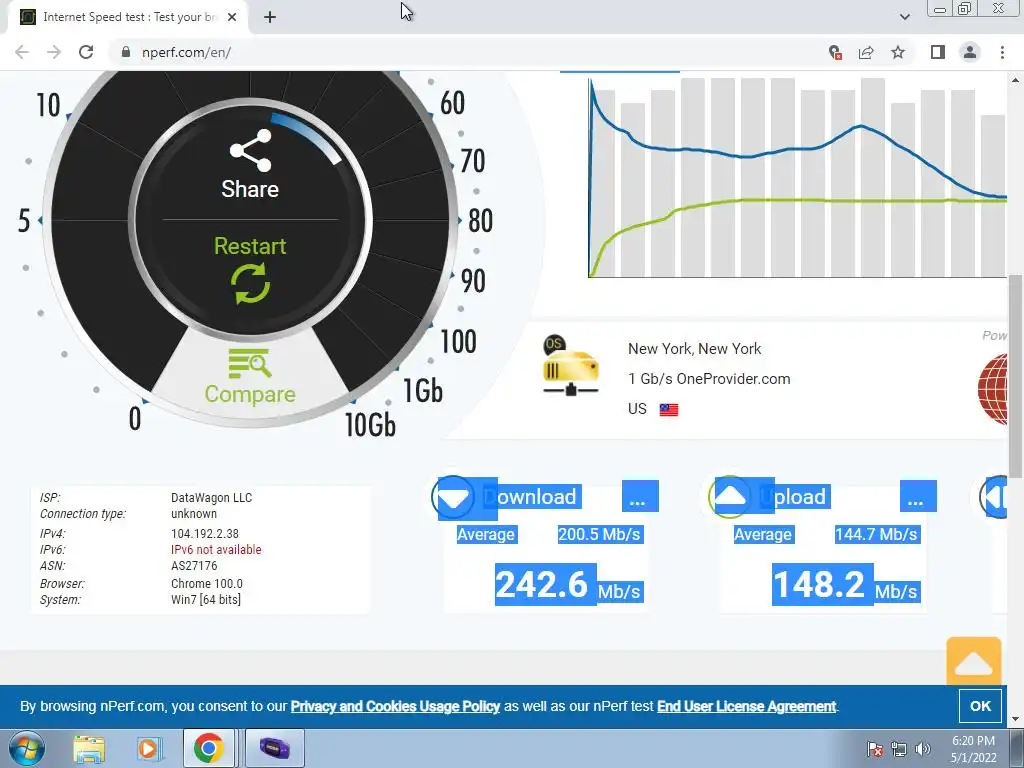Close the Internet Speed test tab

[x=232, y=17]
